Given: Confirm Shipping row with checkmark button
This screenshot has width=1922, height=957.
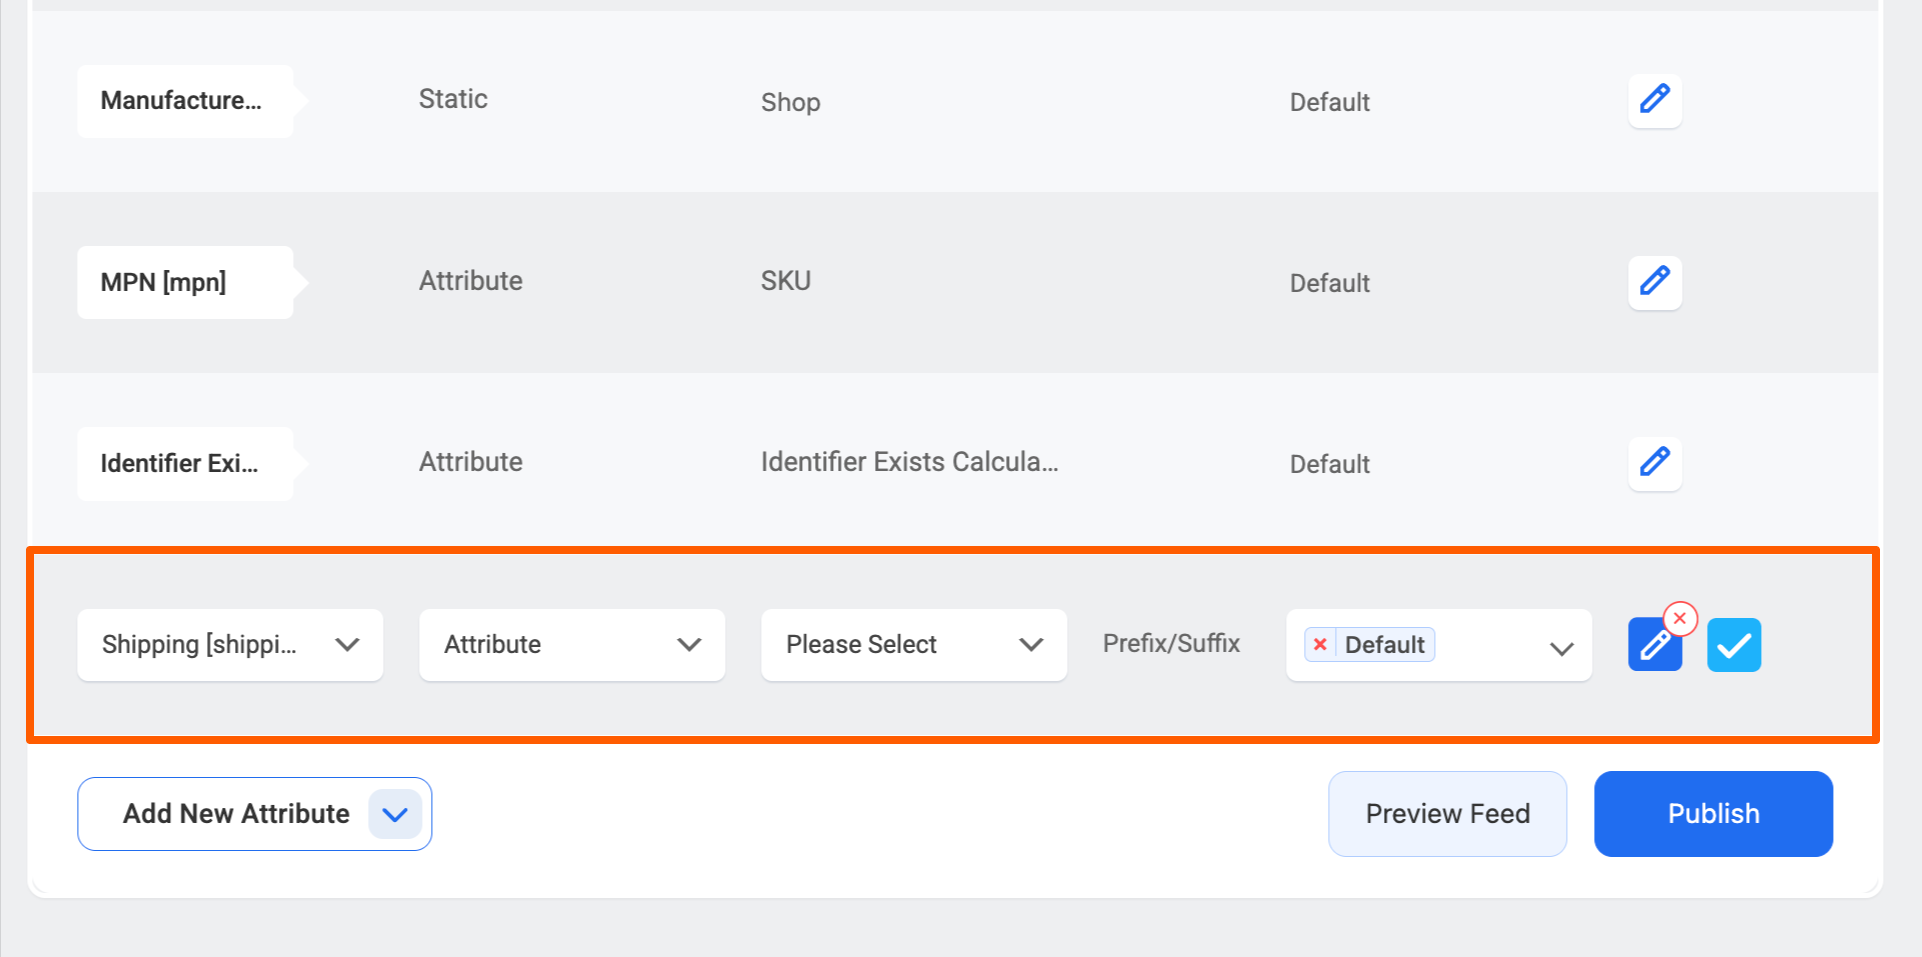Looking at the screenshot, I should click(x=1733, y=645).
